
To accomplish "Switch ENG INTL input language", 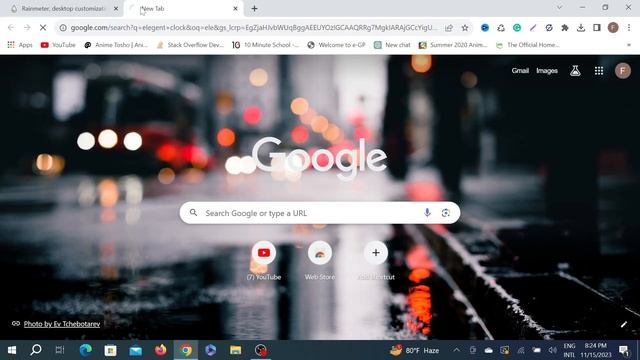I will pyautogui.click(x=569, y=350).
